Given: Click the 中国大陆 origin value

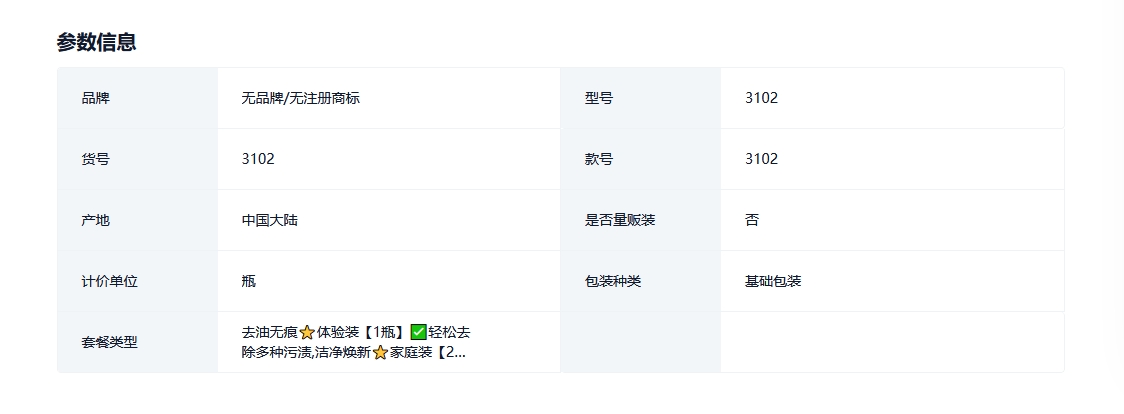Looking at the screenshot, I should point(270,220).
